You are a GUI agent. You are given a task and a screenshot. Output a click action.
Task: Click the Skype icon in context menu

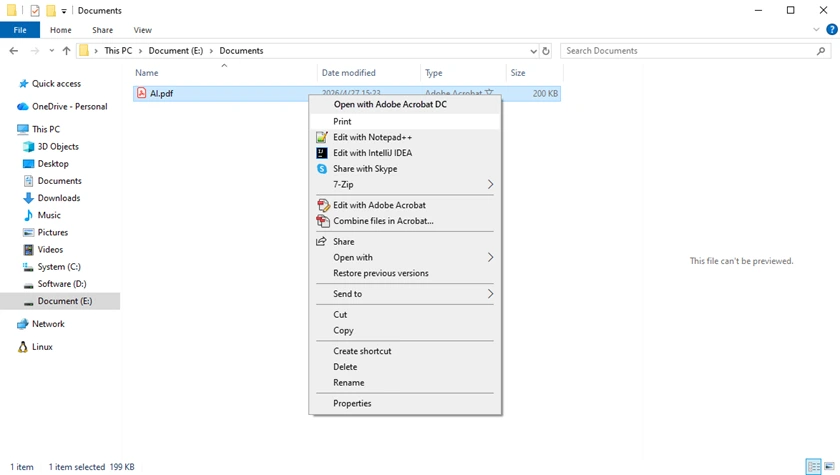pyautogui.click(x=321, y=169)
